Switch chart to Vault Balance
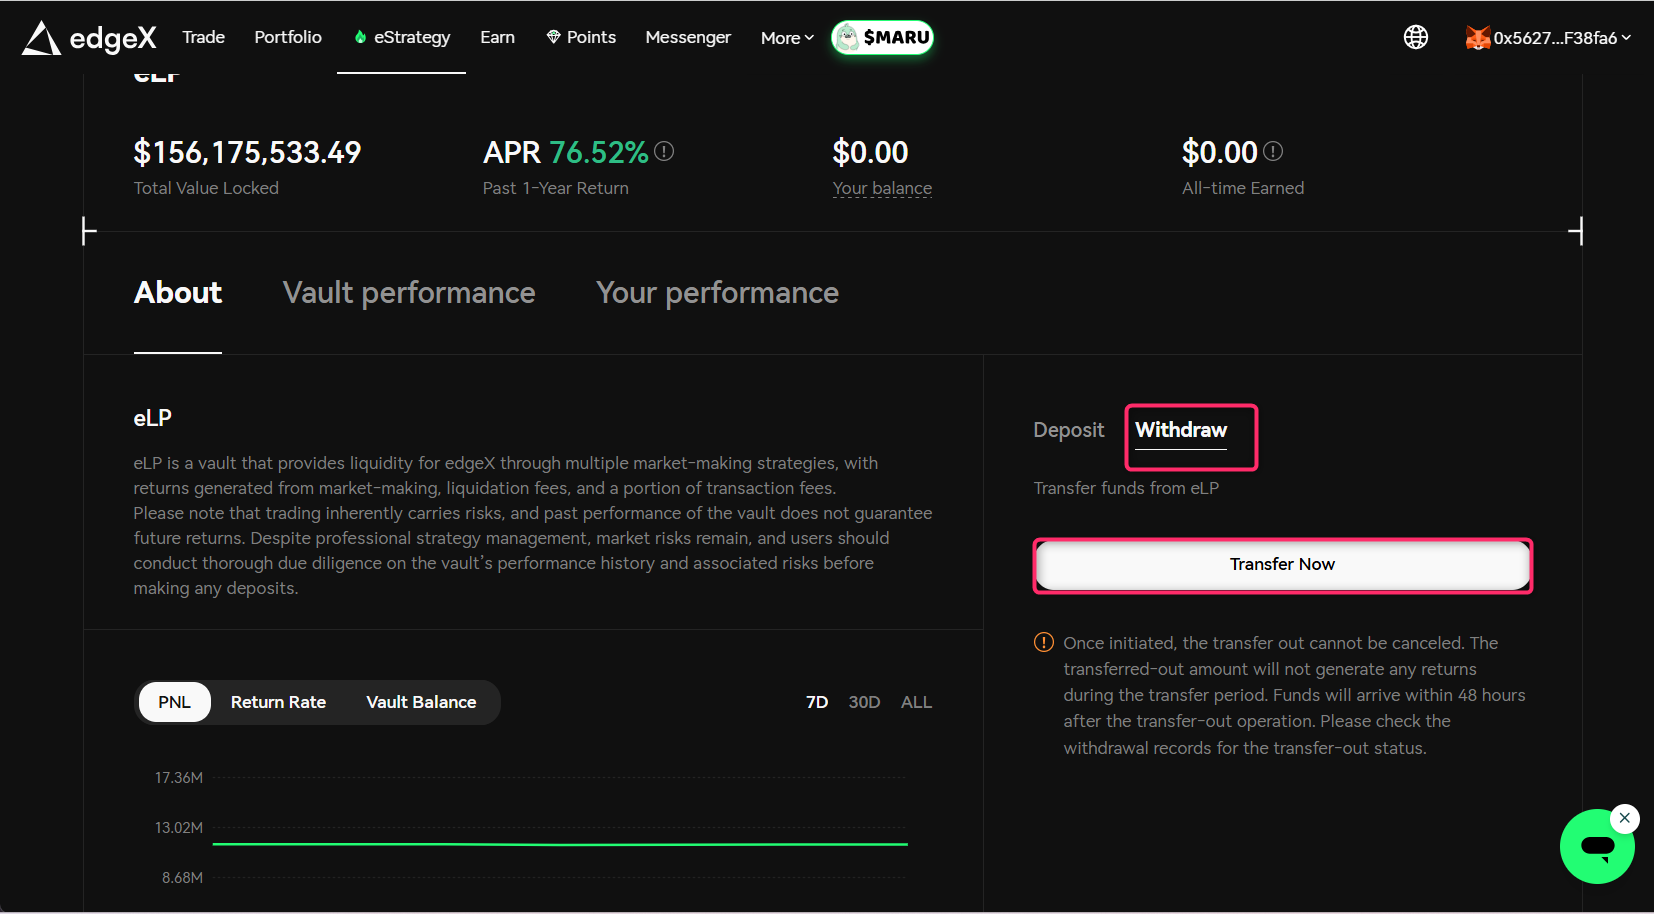 click(421, 702)
